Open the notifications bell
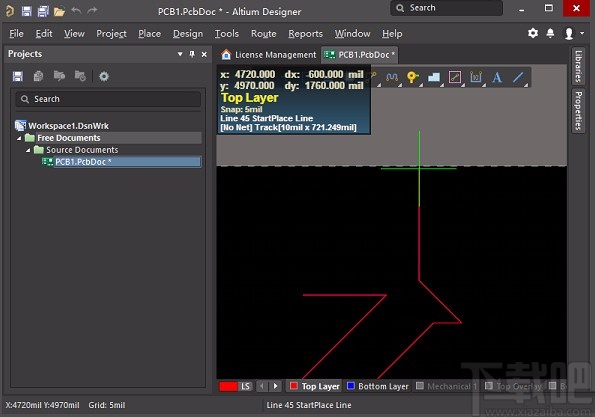 click(550, 33)
